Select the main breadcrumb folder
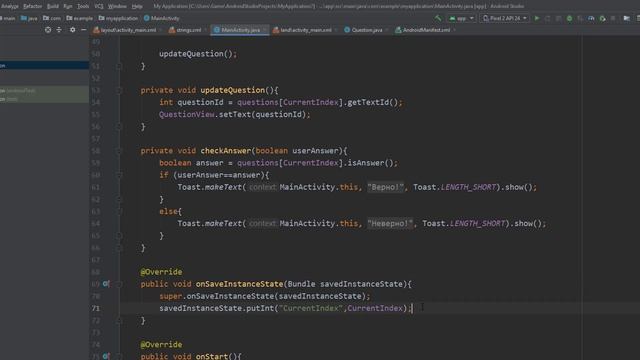This screenshot has width=640, height=360. click(8, 18)
